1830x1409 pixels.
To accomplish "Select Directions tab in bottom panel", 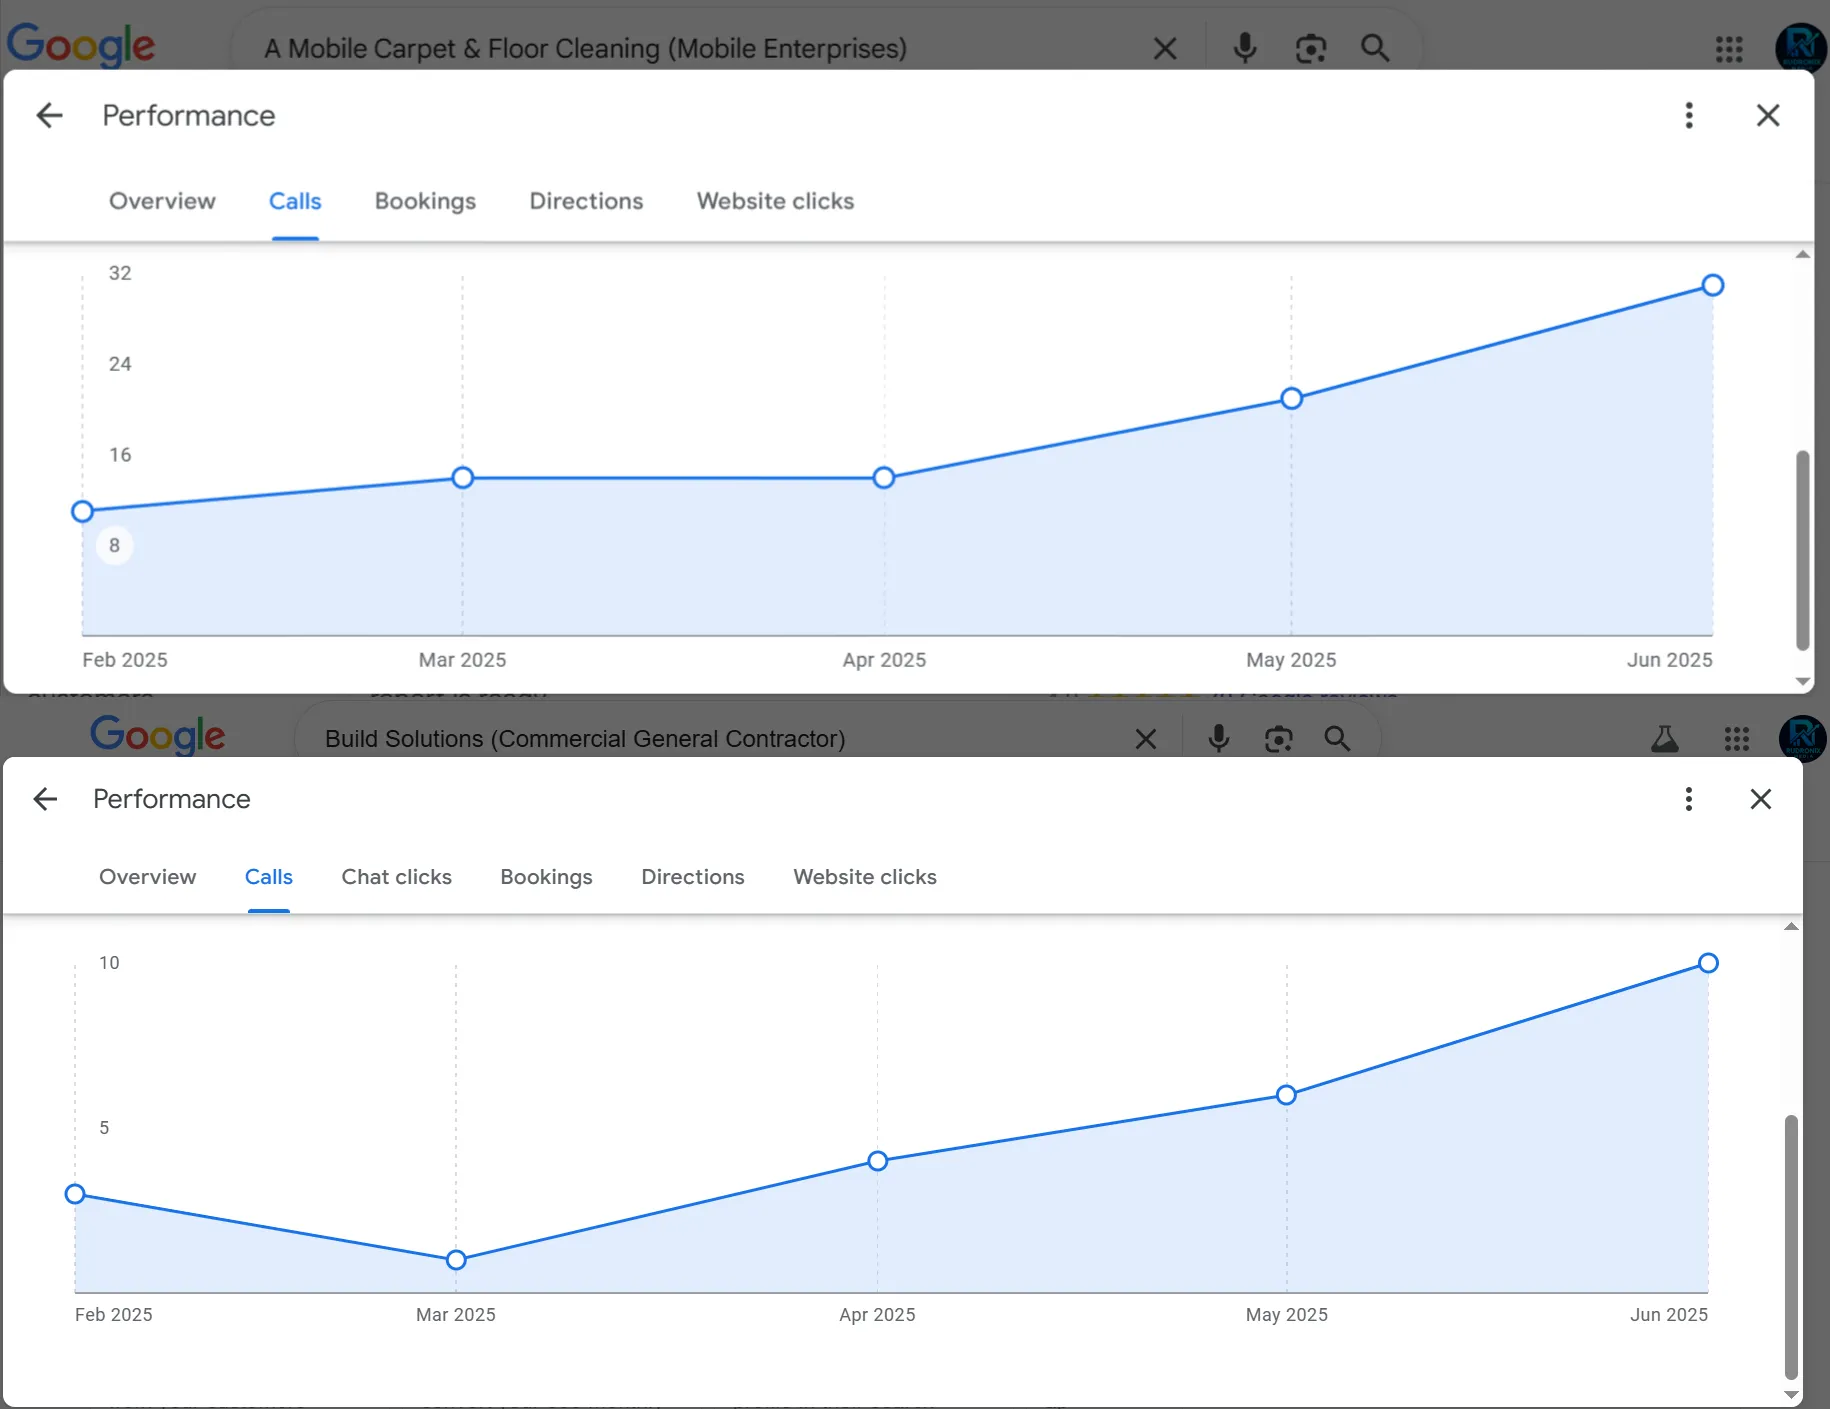I will click(x=692, y=877).
